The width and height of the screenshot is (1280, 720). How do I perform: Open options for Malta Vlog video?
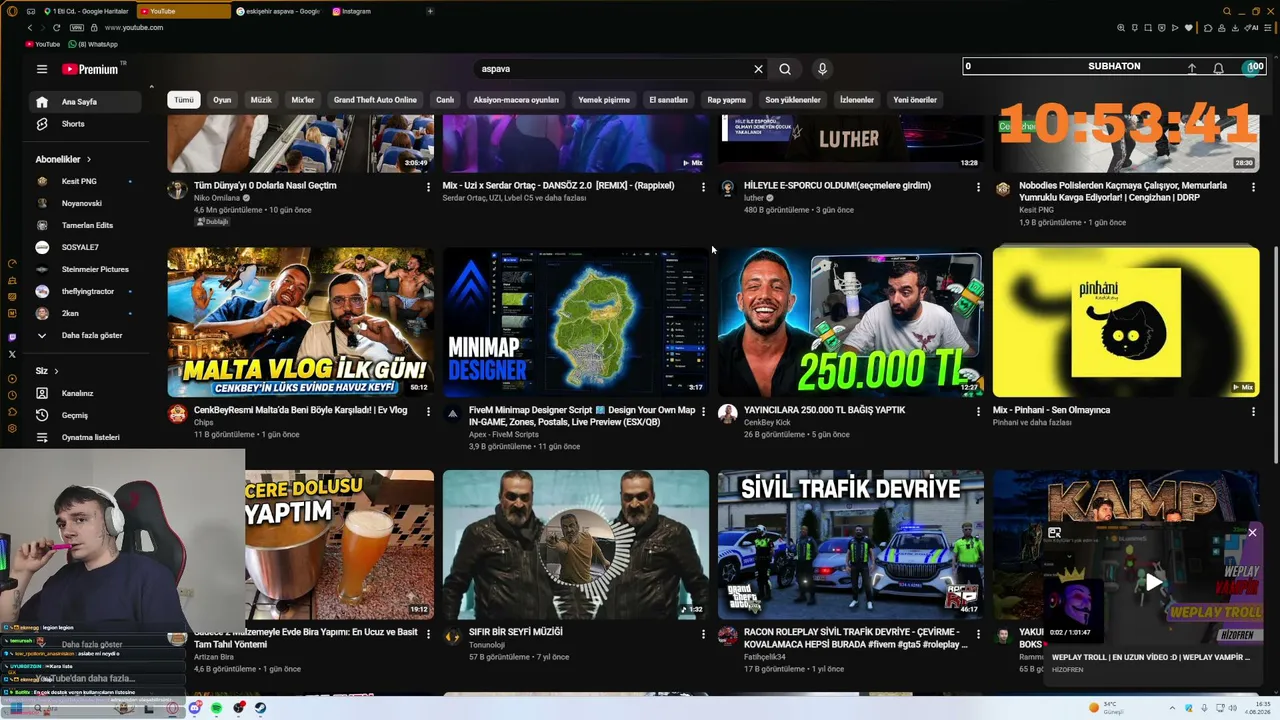pos(428,411)
